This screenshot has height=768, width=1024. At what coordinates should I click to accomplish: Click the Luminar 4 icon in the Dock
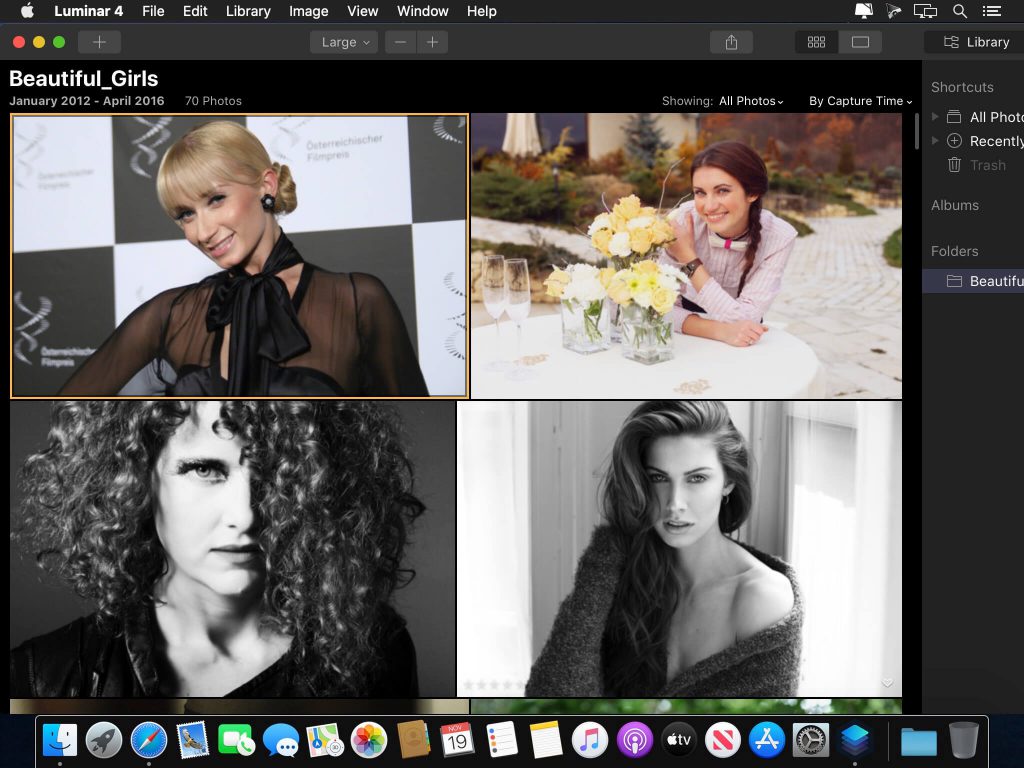click(x=855, y=741)
